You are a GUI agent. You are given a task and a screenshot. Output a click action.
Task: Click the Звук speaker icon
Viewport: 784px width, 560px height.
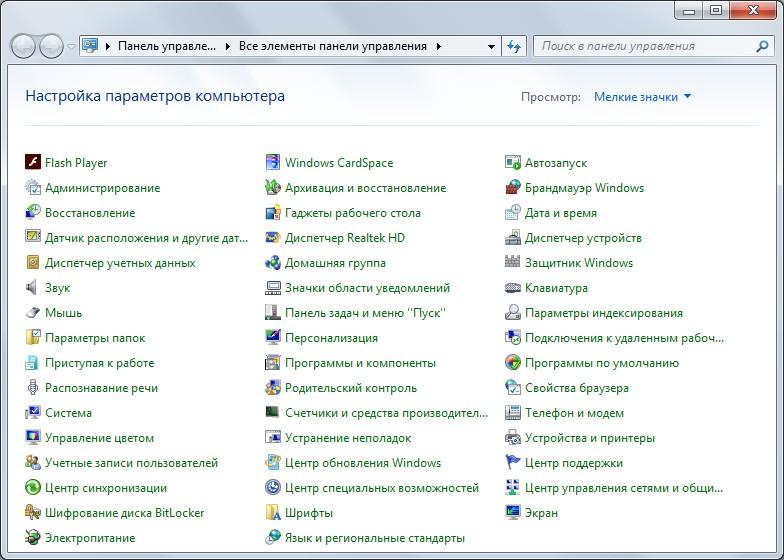pyautogui.click(x=32, y=287)
